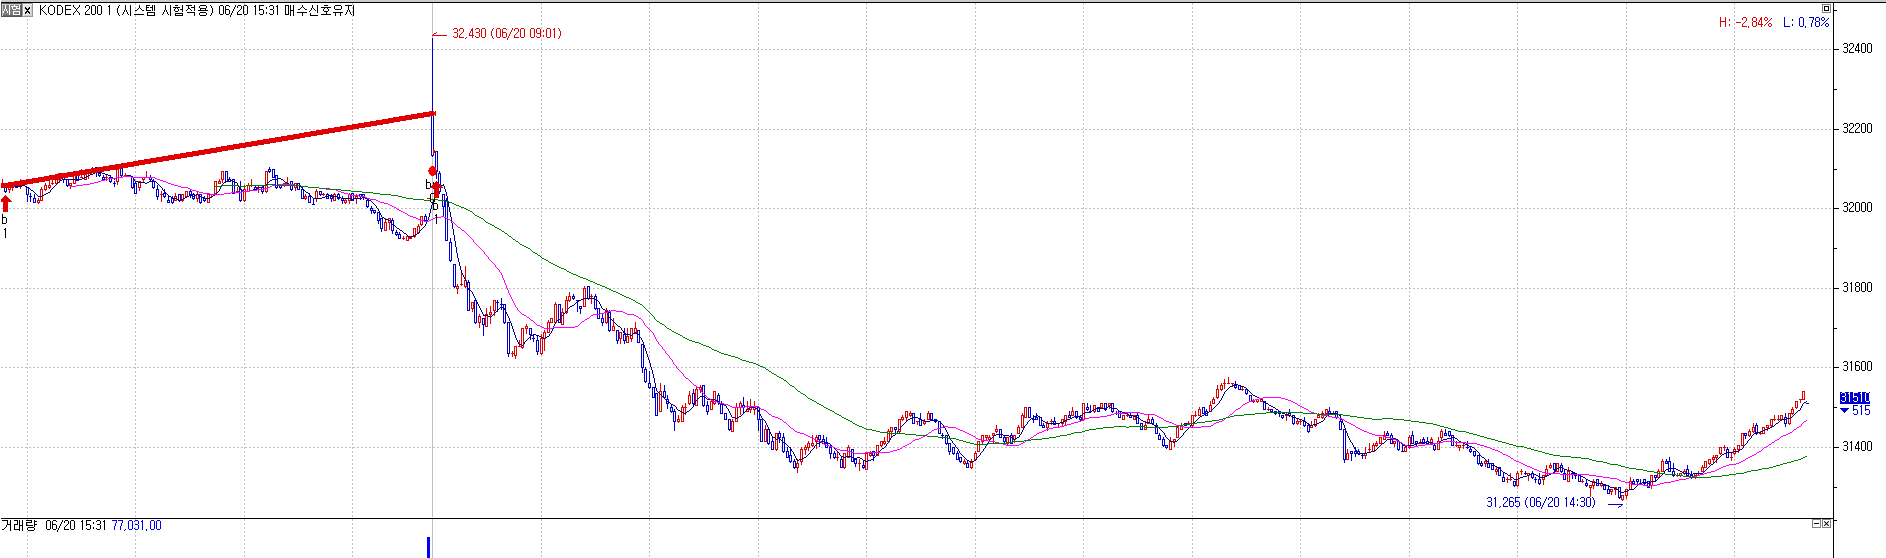Viewport: 1886px width, 558px height.
Task: Click the red dot signal marker near spike
Action: (432, 171)
